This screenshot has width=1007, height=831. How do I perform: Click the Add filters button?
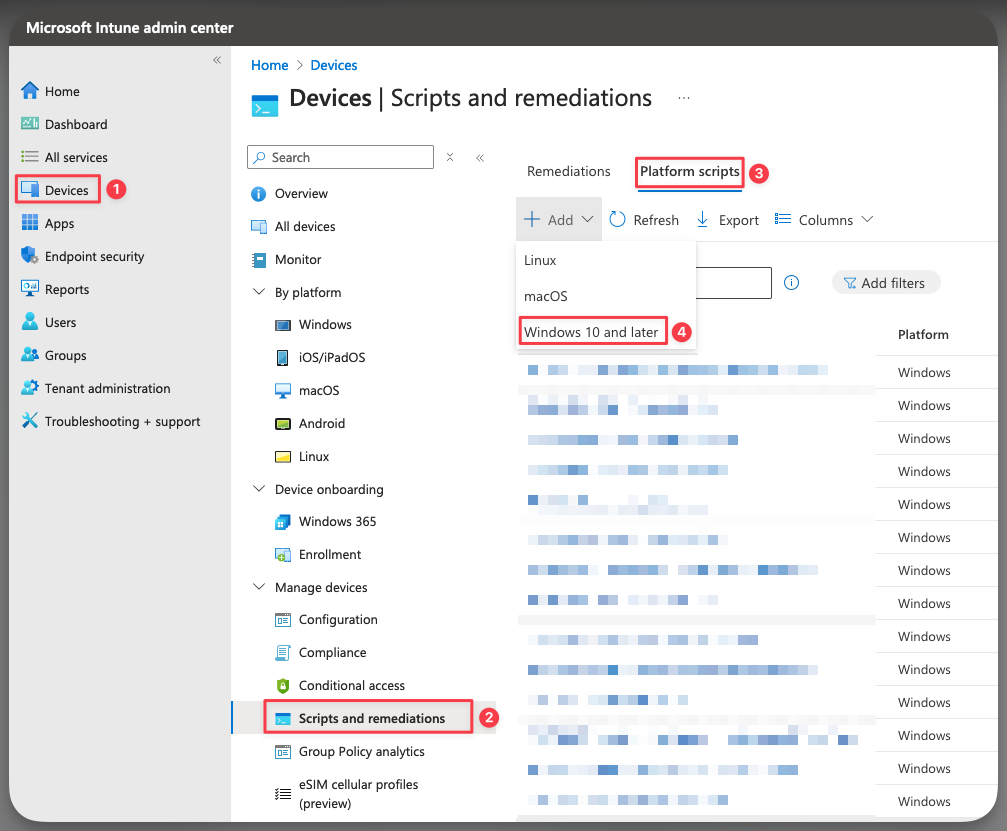tap(886, 283)
